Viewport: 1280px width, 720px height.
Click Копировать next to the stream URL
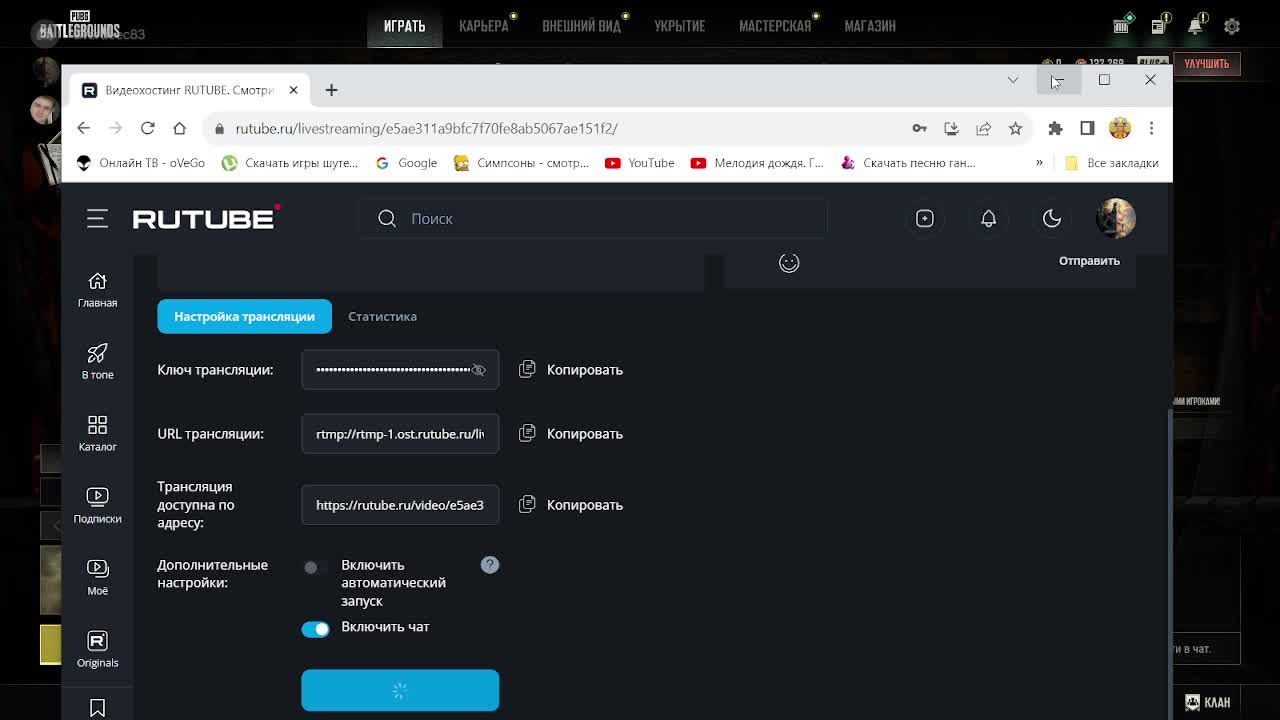(x=585, y=434)
